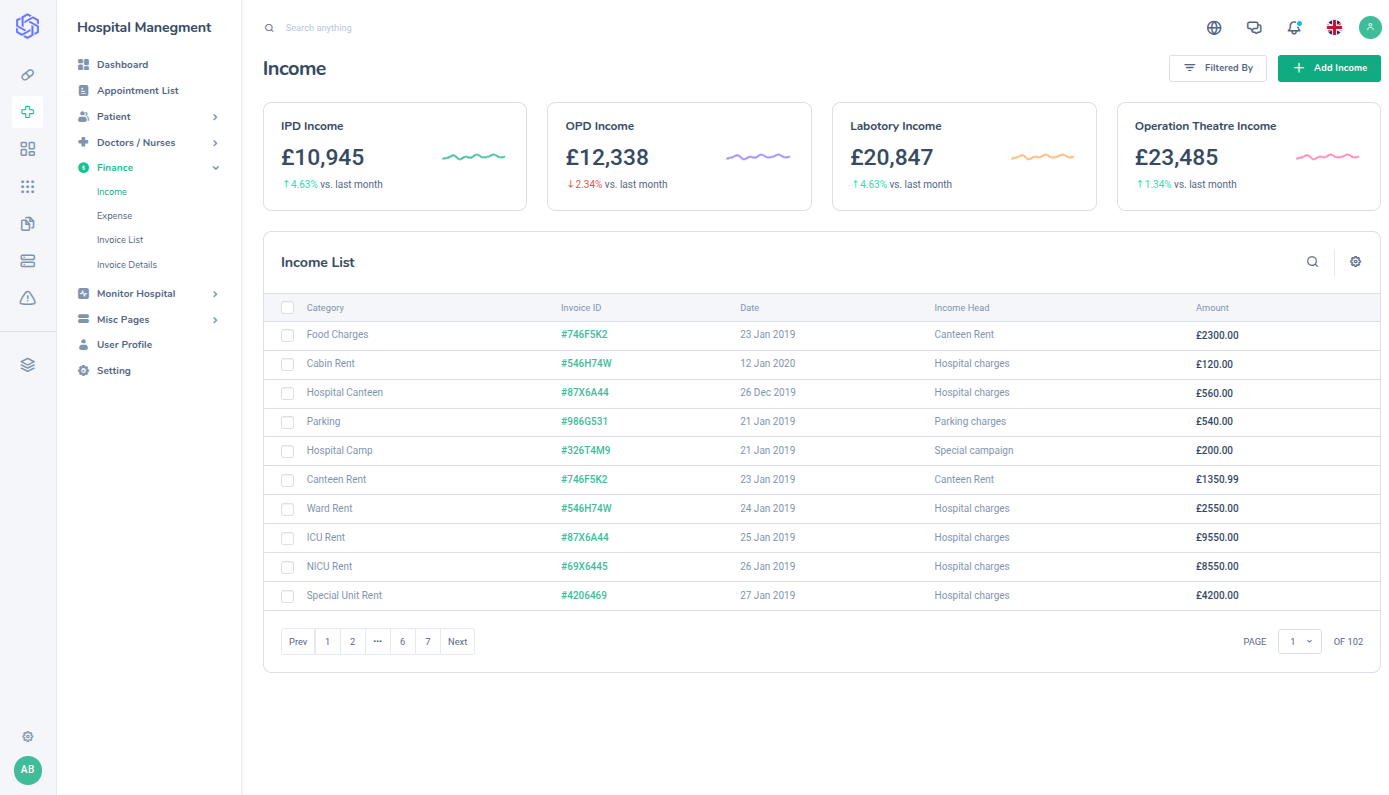Click the globe icon in the top bar
This screenshot has height=795, width=1389.
(x=1214, y=28)
